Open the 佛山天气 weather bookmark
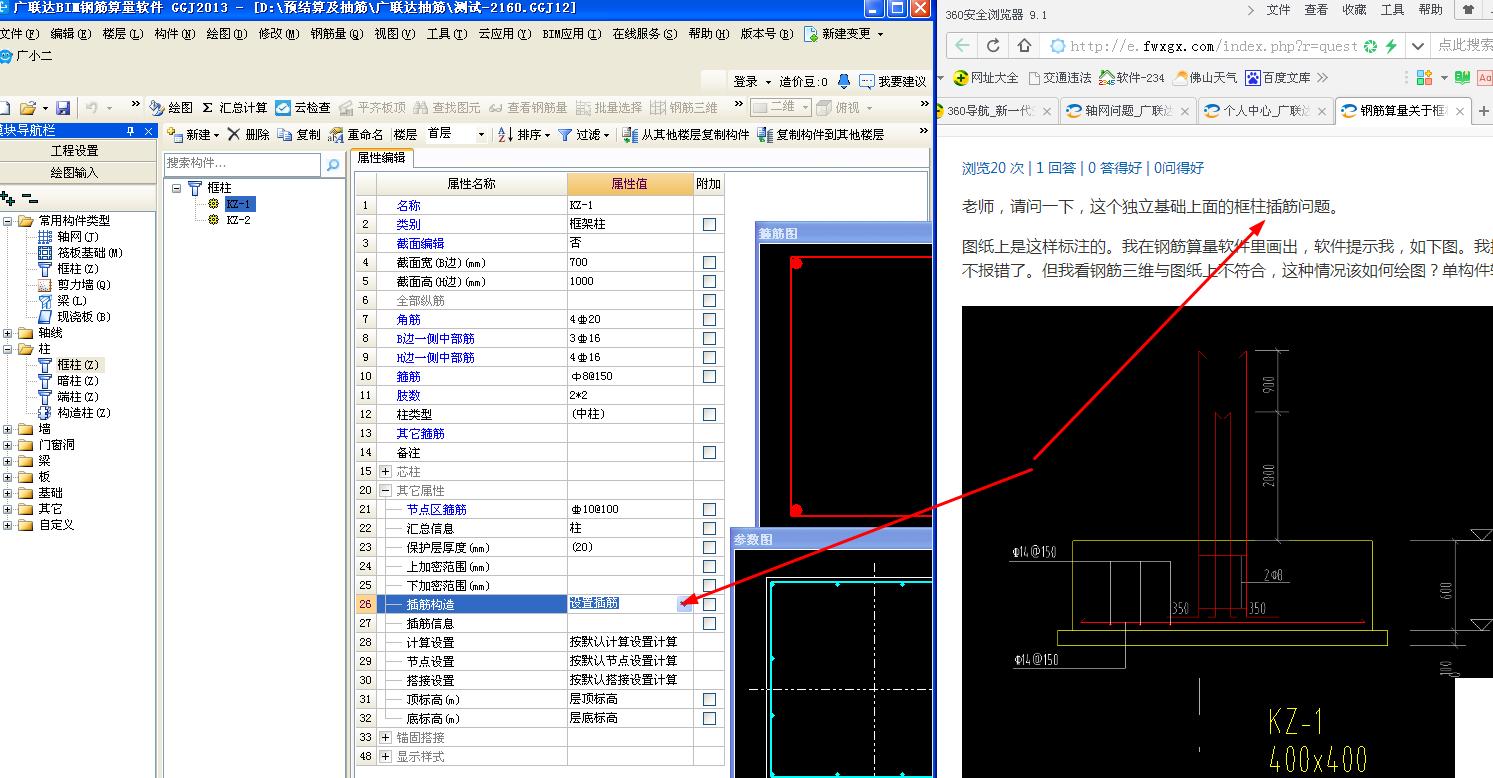Screen dimensions: 1493x778 tap(1205, 77)
